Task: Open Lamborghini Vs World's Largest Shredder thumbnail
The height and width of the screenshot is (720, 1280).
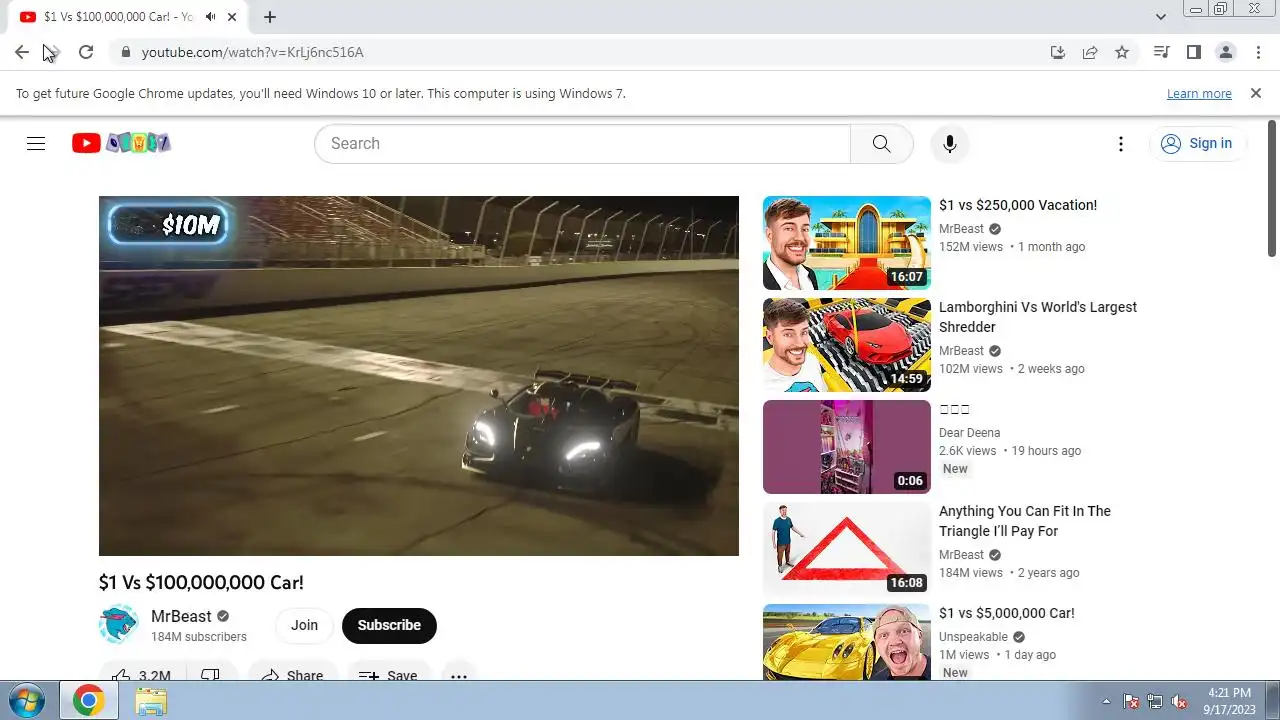Action: (847, 345)
